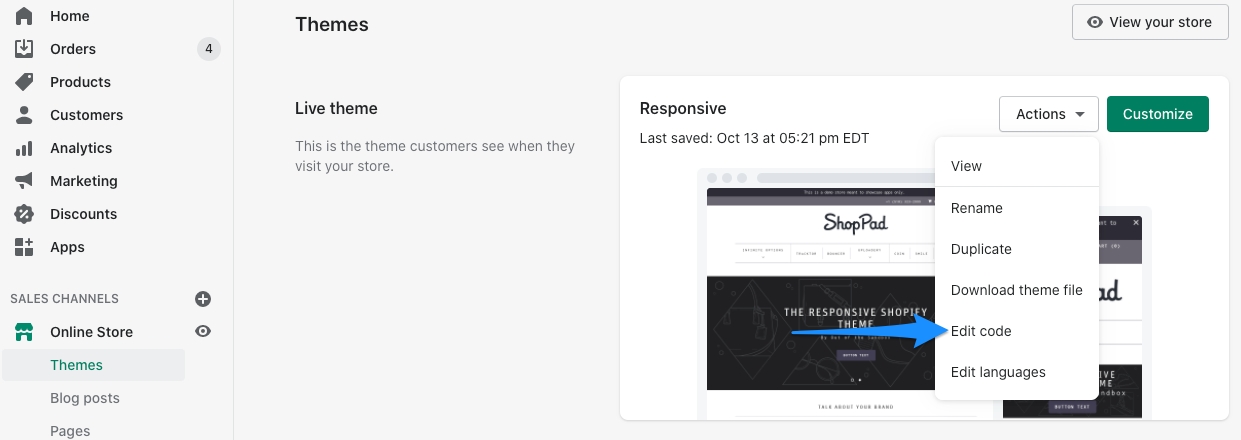Expand the Actions dropdown
Viewport: 1241px width, 440px height.
[x=1048, y=114]
